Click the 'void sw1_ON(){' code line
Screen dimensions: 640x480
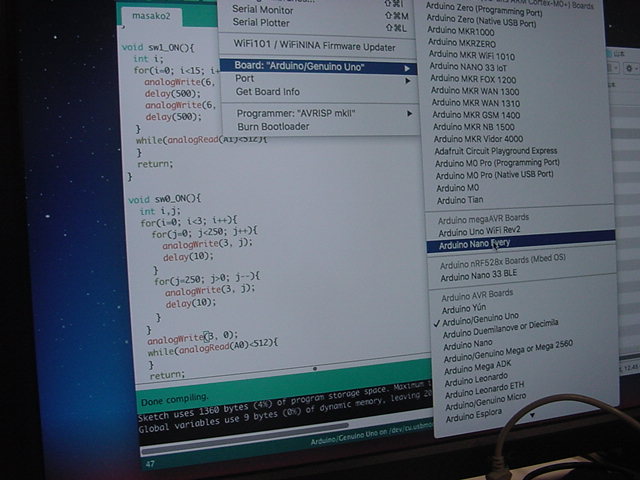click(158, 47)
